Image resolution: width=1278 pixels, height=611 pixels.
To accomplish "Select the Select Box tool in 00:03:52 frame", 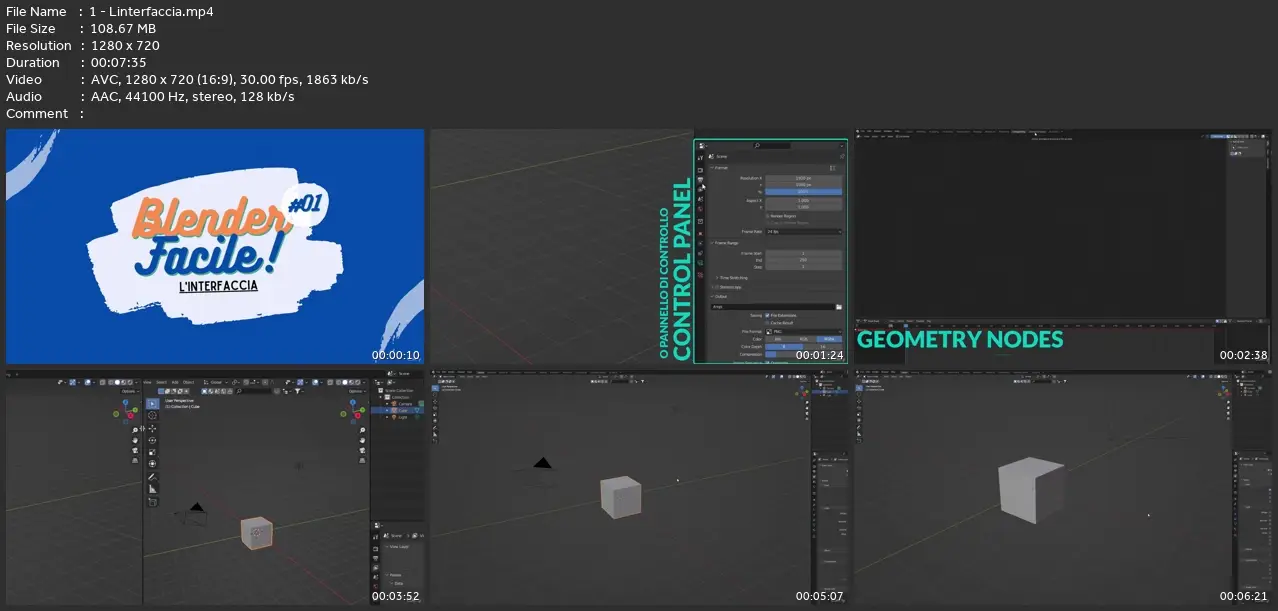I will [152, 404].
